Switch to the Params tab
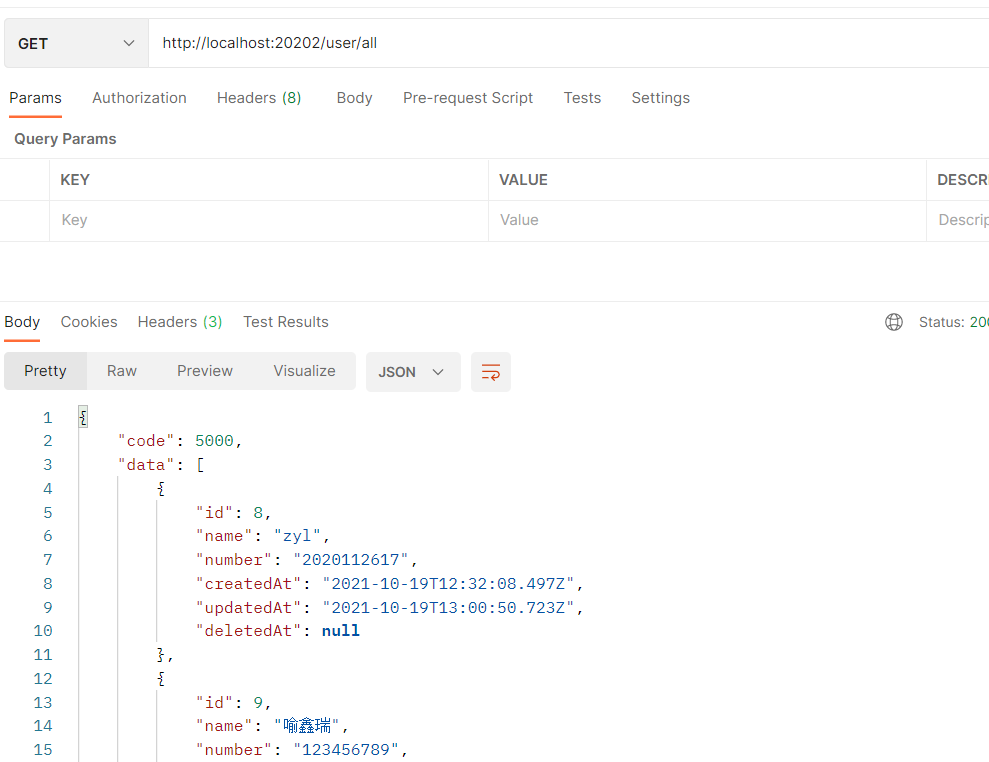The image size is (989, 762). 35,98
